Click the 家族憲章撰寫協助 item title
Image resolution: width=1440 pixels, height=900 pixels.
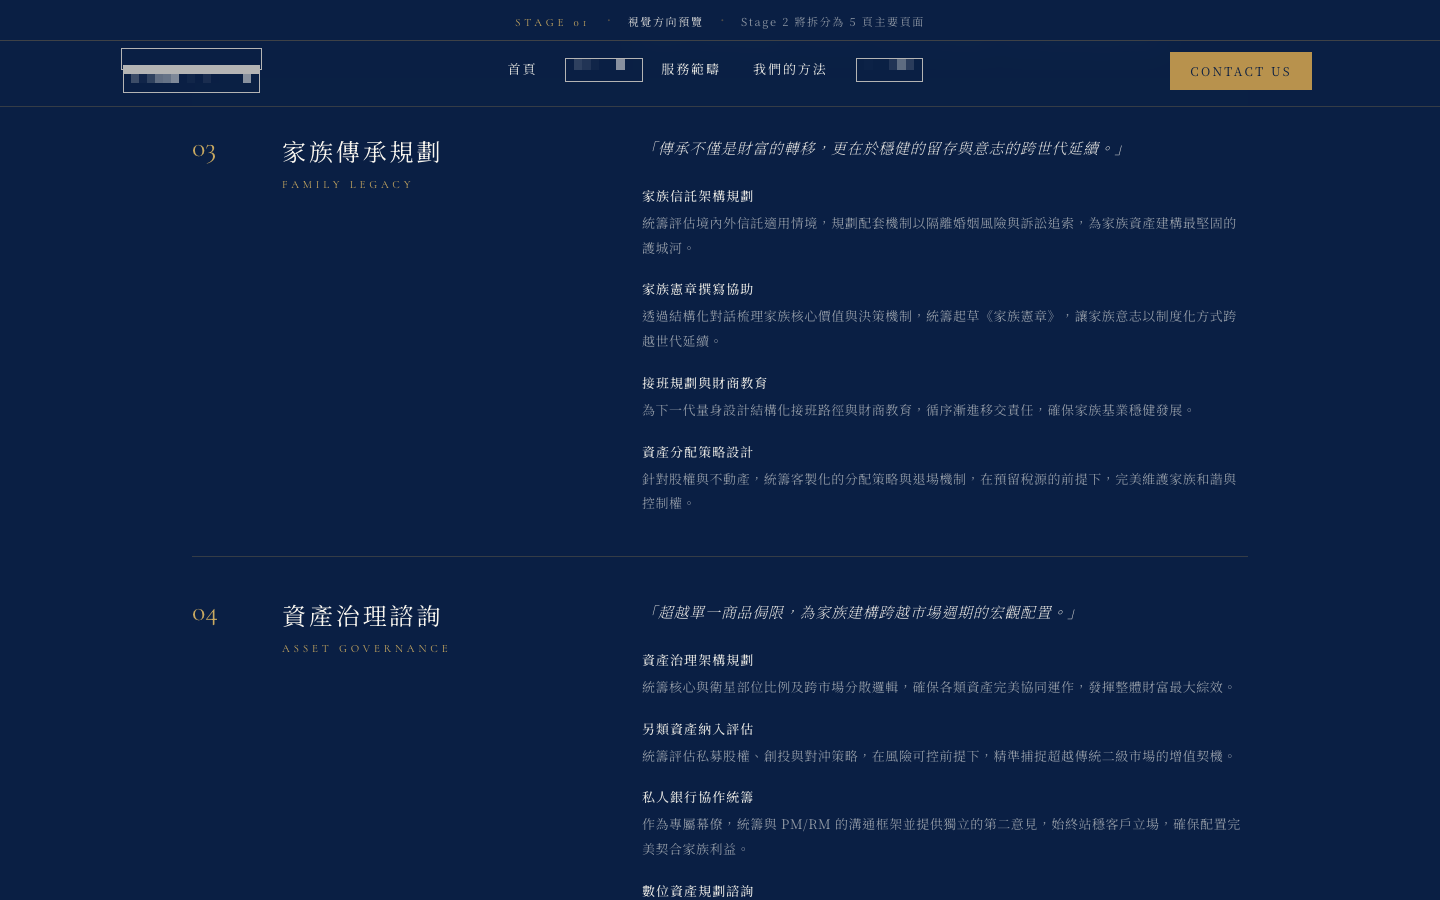pyautogui.click(x=698, y=289)
